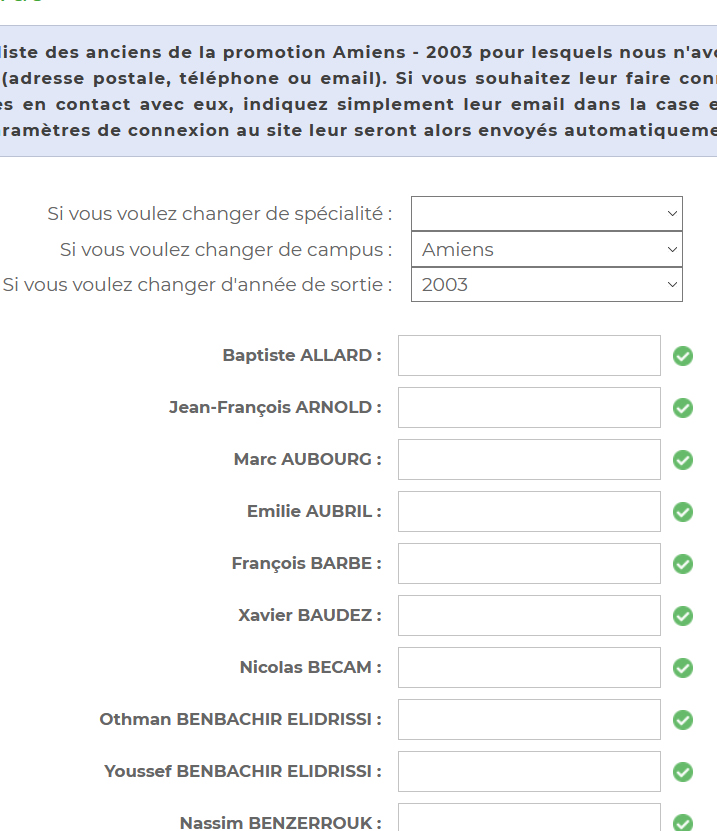Click green check icon beside Baptiste ALLARD

[683, 356]
